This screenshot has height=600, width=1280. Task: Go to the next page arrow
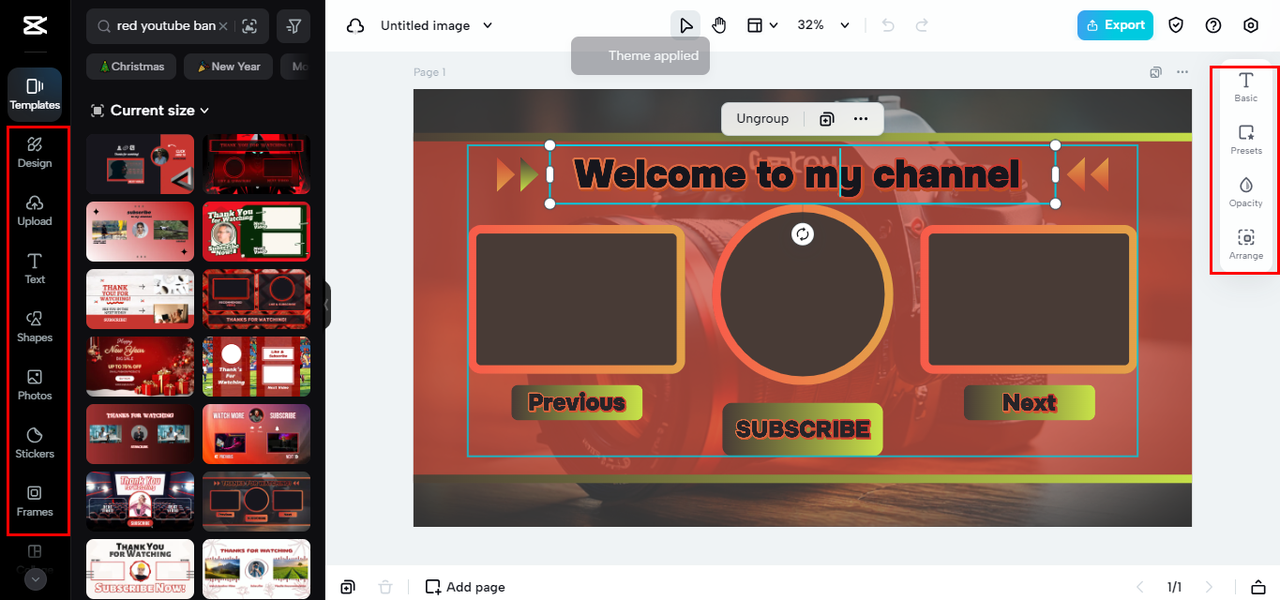pyautogui.click(x=1210, y=587)
